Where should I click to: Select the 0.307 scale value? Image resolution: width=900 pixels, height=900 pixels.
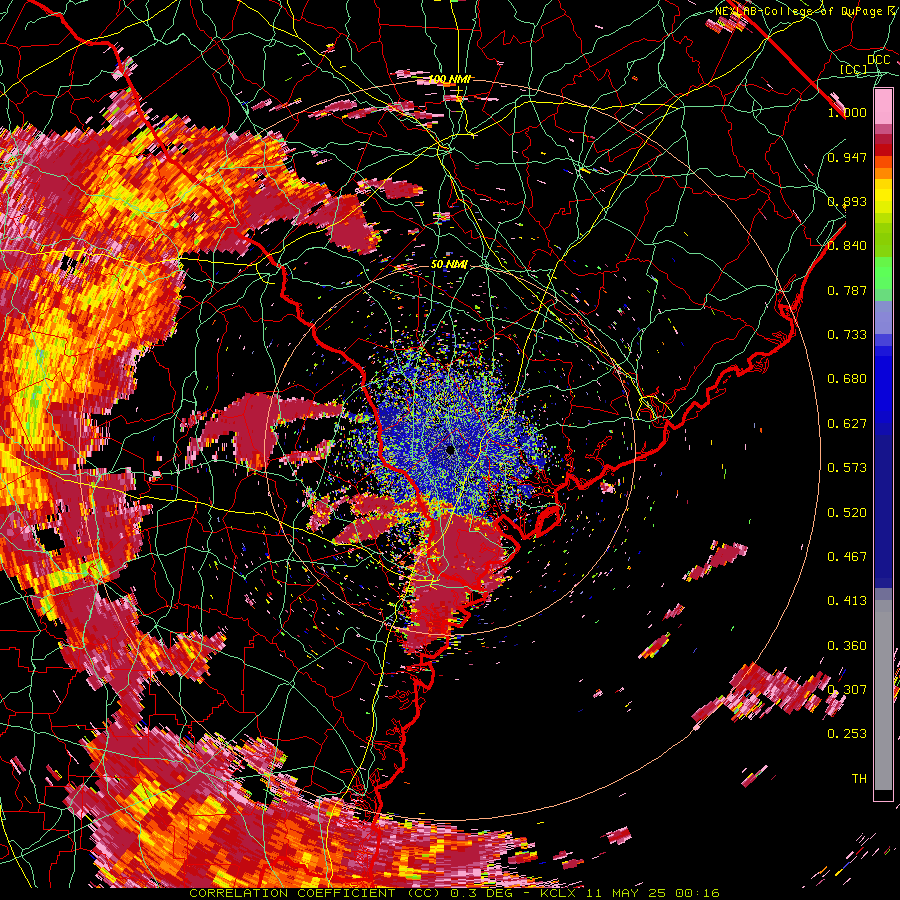[x=847, y=689]
